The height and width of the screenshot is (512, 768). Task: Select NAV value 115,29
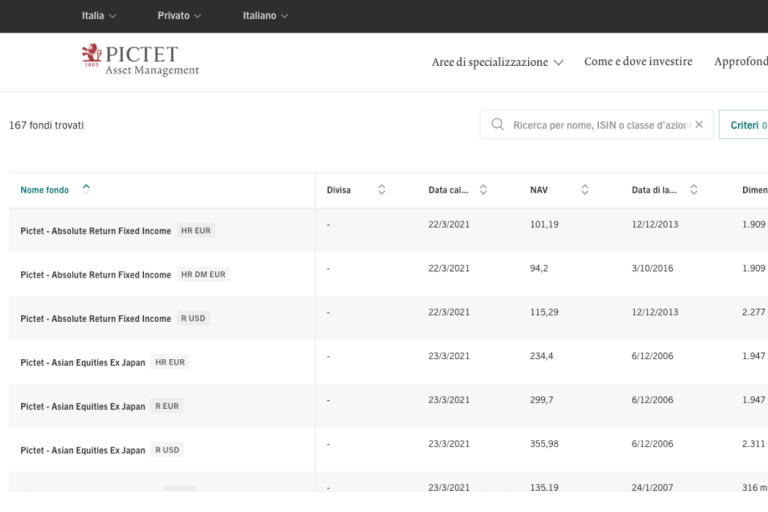pyautogui.click(x=544, y=312)
